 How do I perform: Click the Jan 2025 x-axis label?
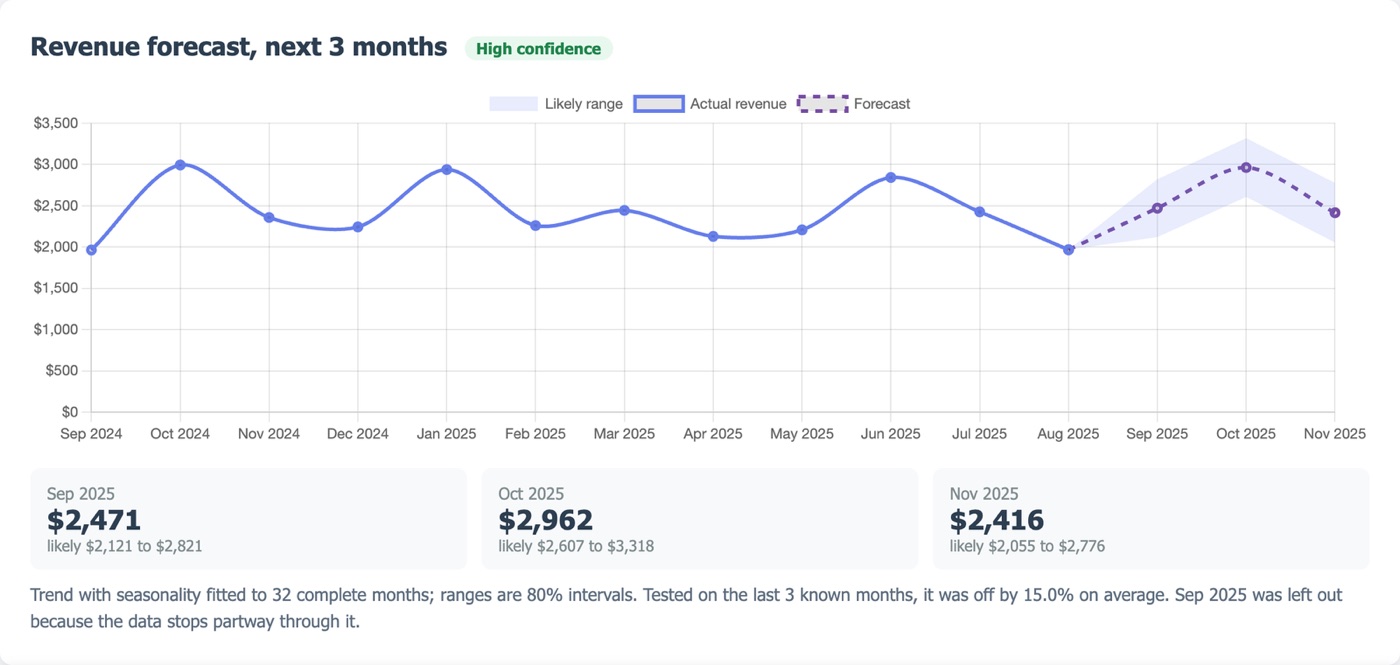446,434
